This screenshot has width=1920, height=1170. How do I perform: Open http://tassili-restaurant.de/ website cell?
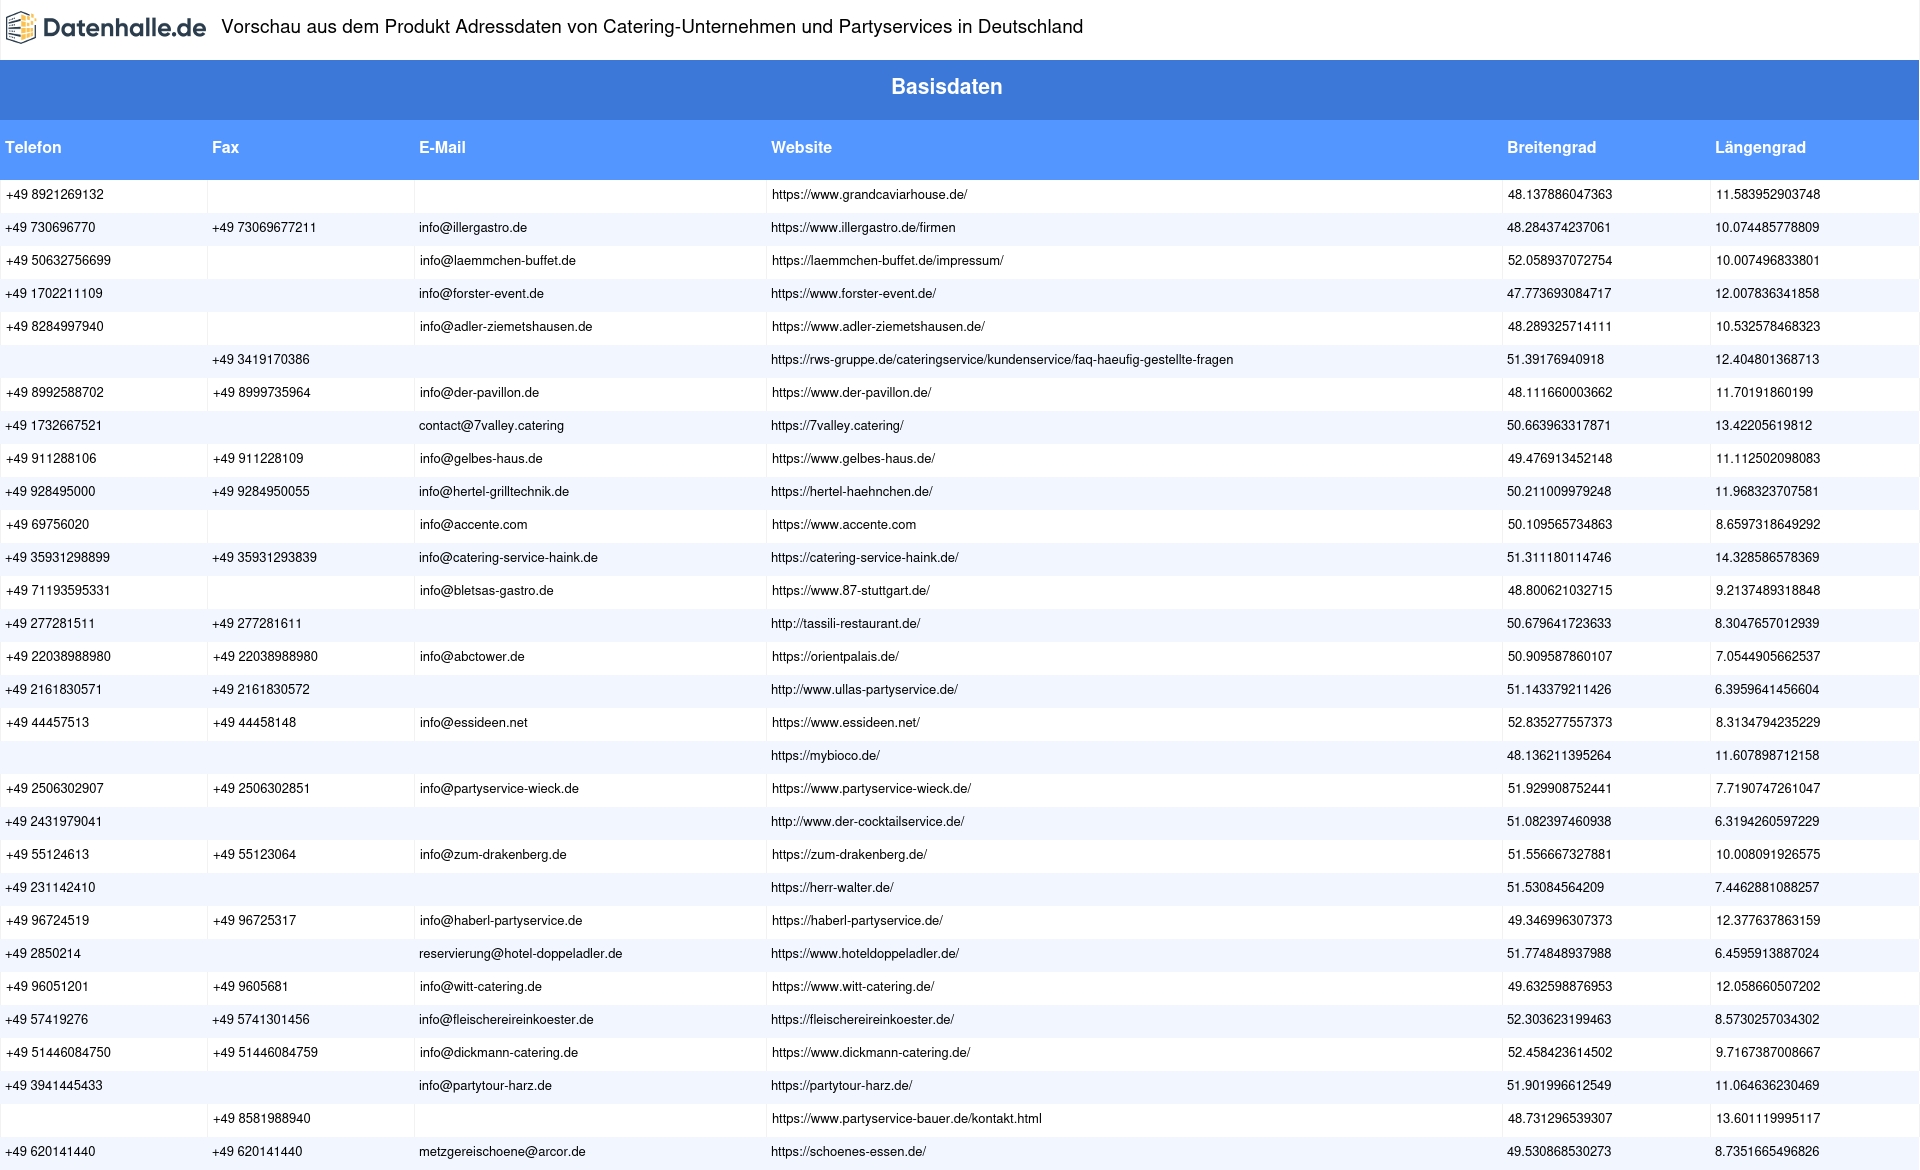click(x=845, y=624)
